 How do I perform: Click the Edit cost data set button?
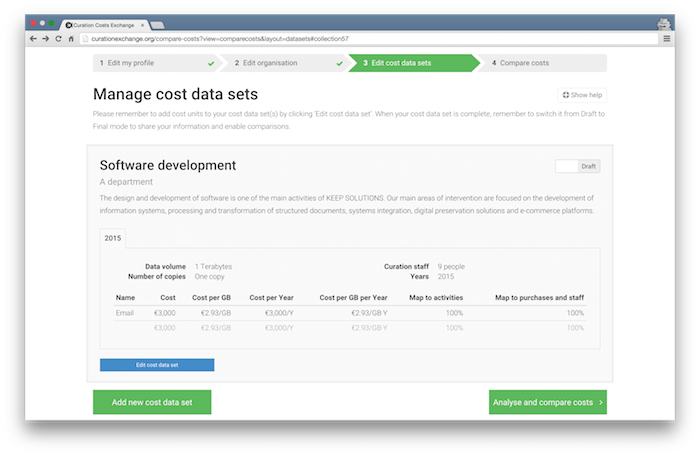pyautogui.click(x=157, y=365)
